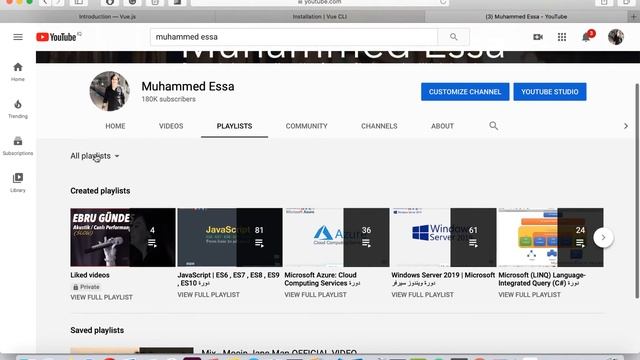This screenshot has width=640, height=360.
Task: Open the JavaScript ES6 playlist title
Action: [x=229, y=279]
